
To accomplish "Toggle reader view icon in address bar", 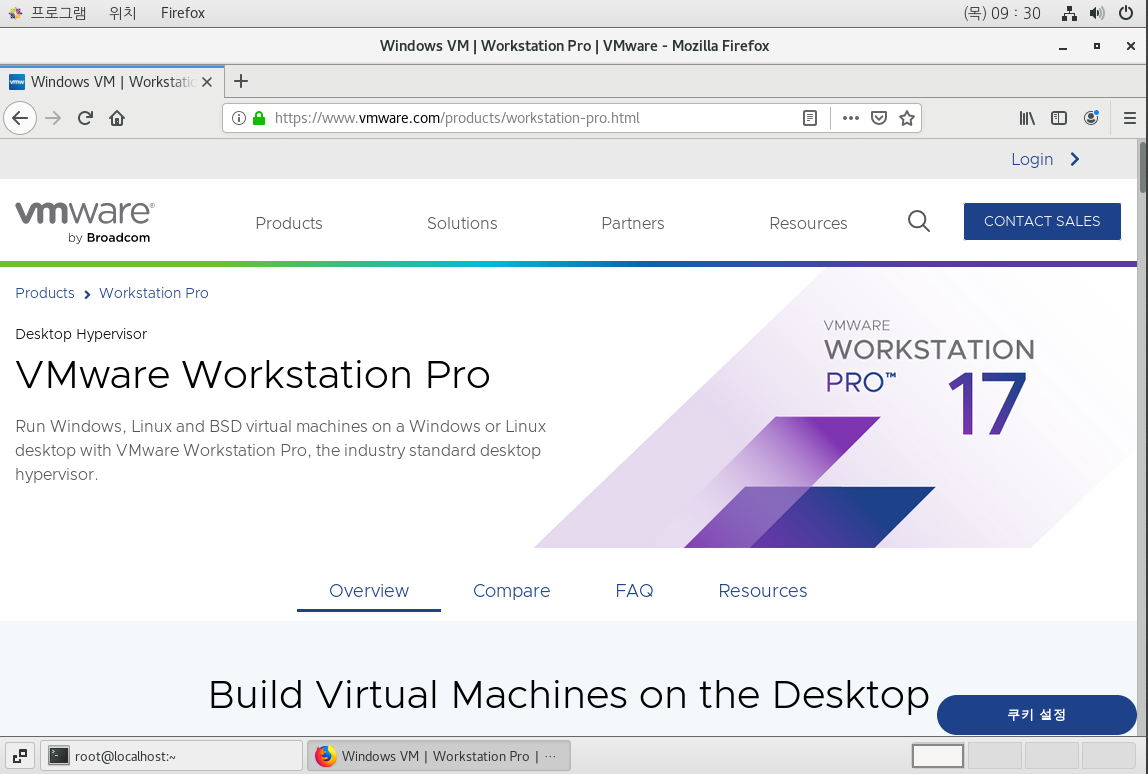I will point(810,118).
